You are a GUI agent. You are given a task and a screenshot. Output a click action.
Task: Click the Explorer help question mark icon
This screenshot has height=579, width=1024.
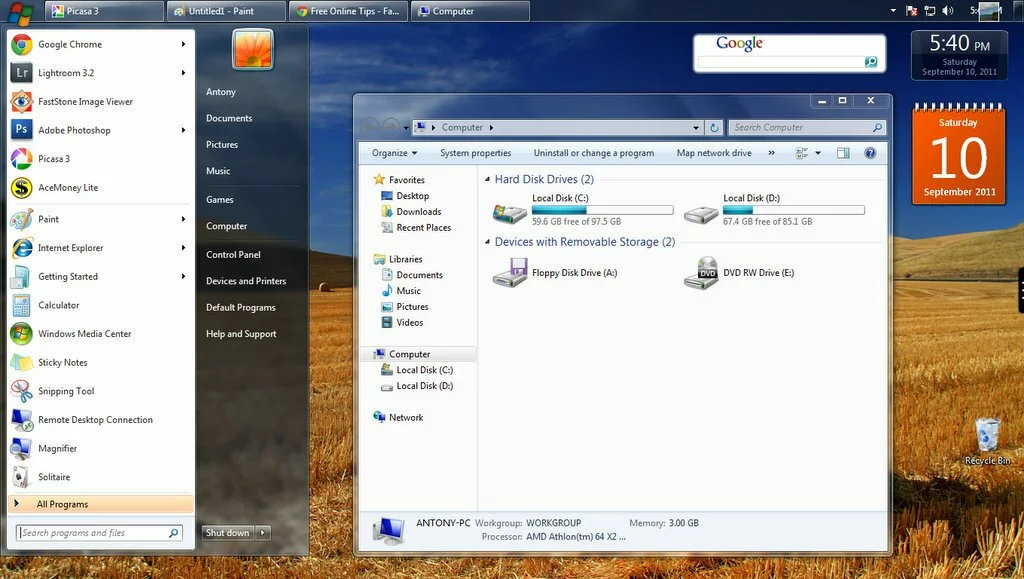pos(870,153)
